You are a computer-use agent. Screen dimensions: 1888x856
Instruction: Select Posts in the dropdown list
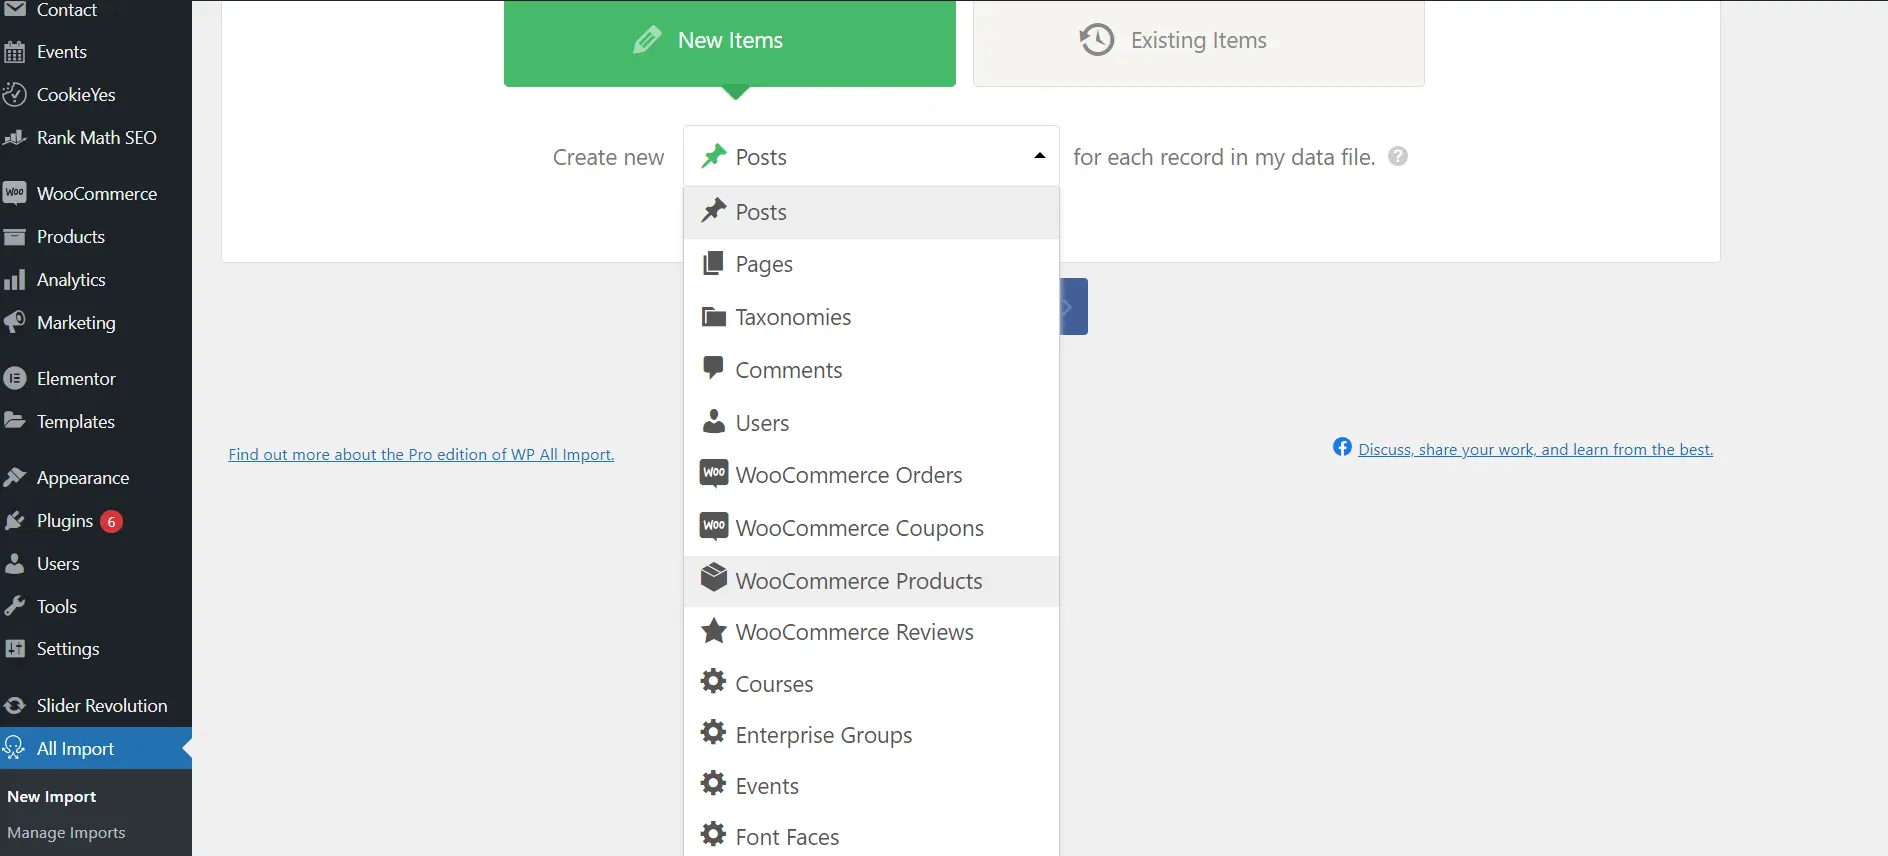coord(871,212)
